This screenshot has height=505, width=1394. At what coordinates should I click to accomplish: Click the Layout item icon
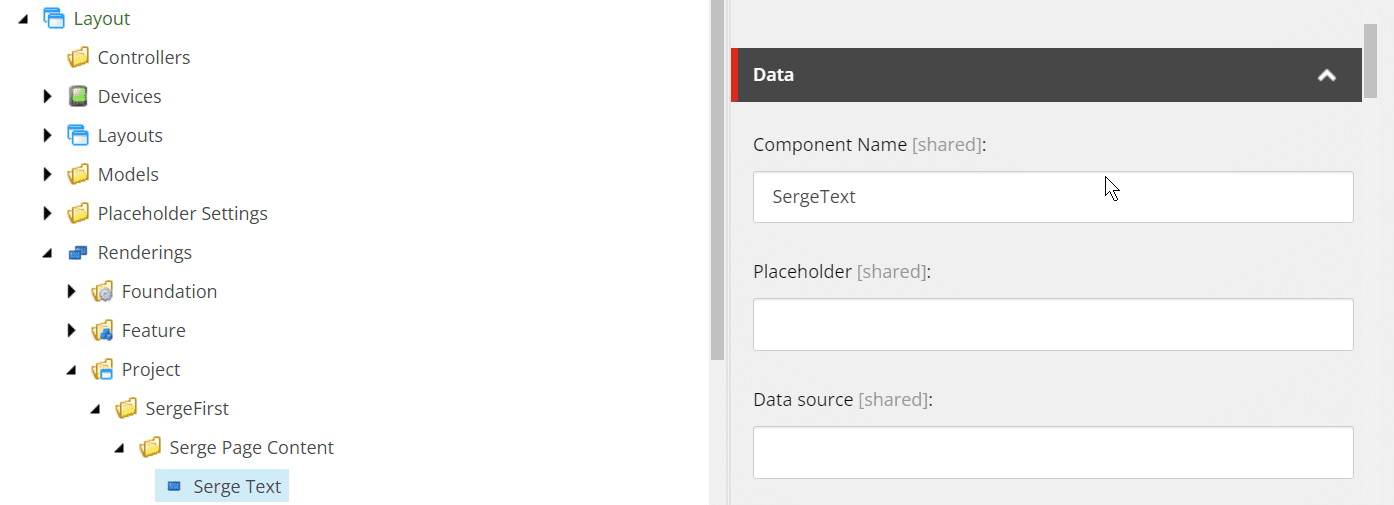[54, 18]
